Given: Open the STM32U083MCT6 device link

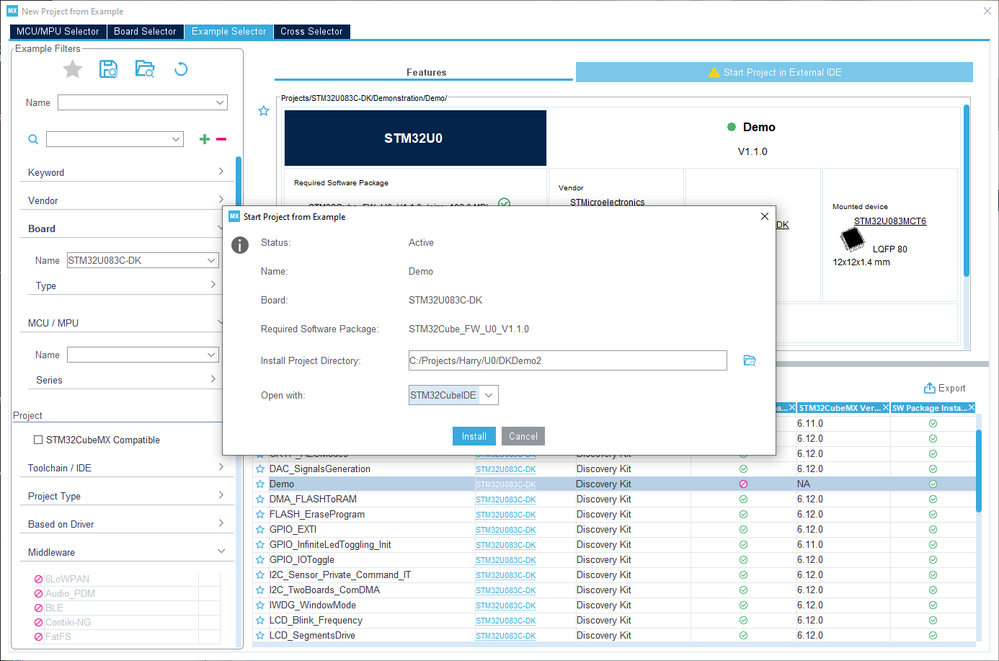Looking at the screenshot, I should pos(890,221).
